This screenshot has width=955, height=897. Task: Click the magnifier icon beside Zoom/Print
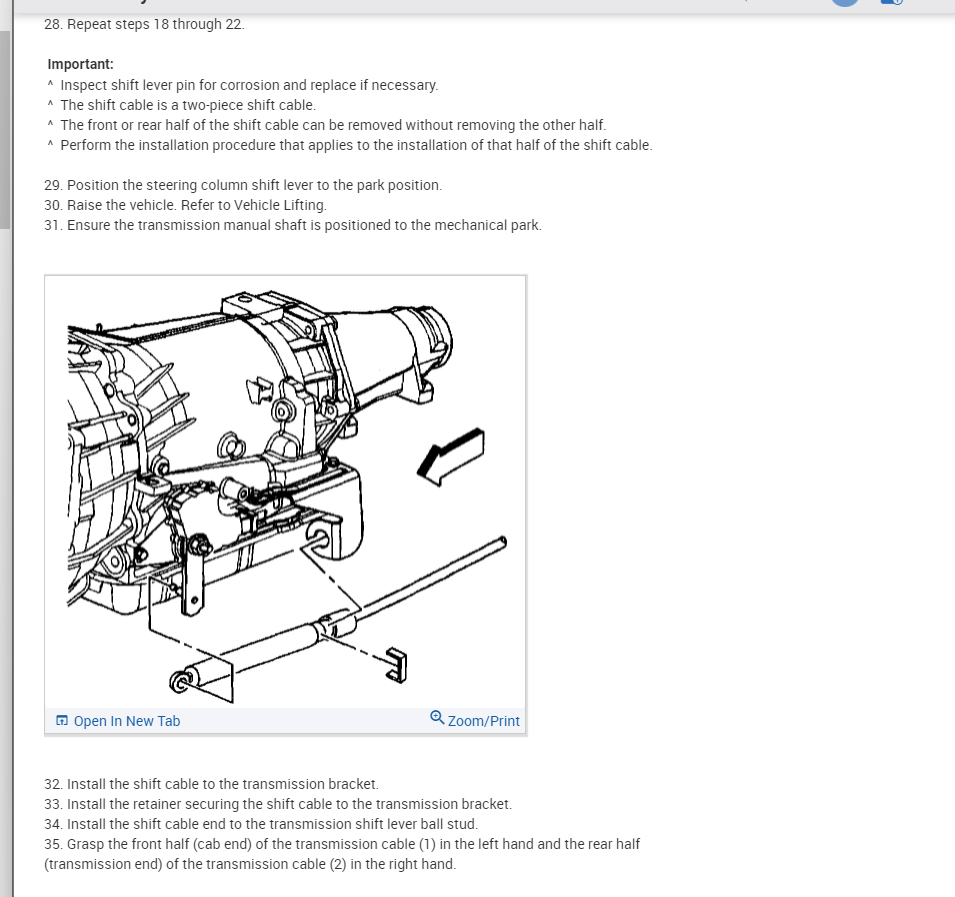437,718
